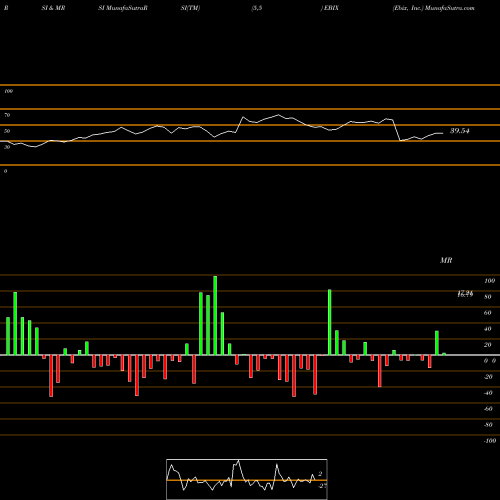Click the MR axis label 80
Screen dimensions: 500x500
coord(487,297)
